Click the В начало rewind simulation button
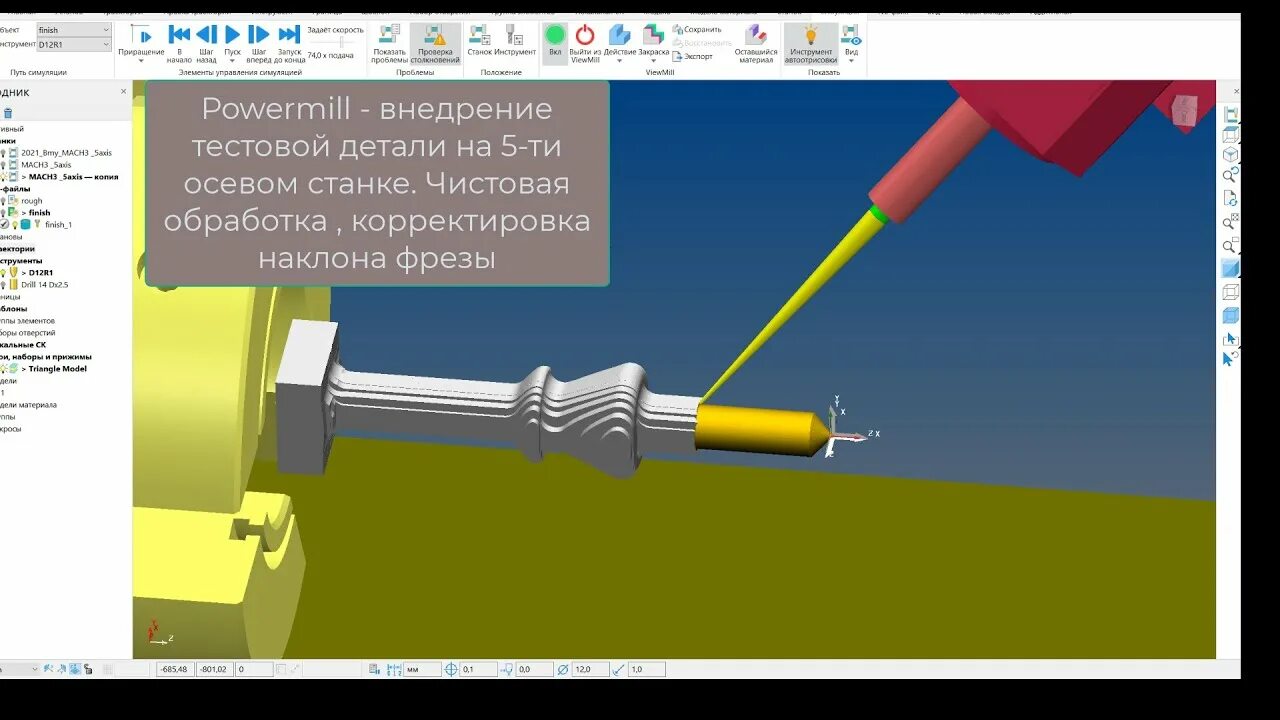This screenshot has height=720, width=1280. (x=179, y=43)
